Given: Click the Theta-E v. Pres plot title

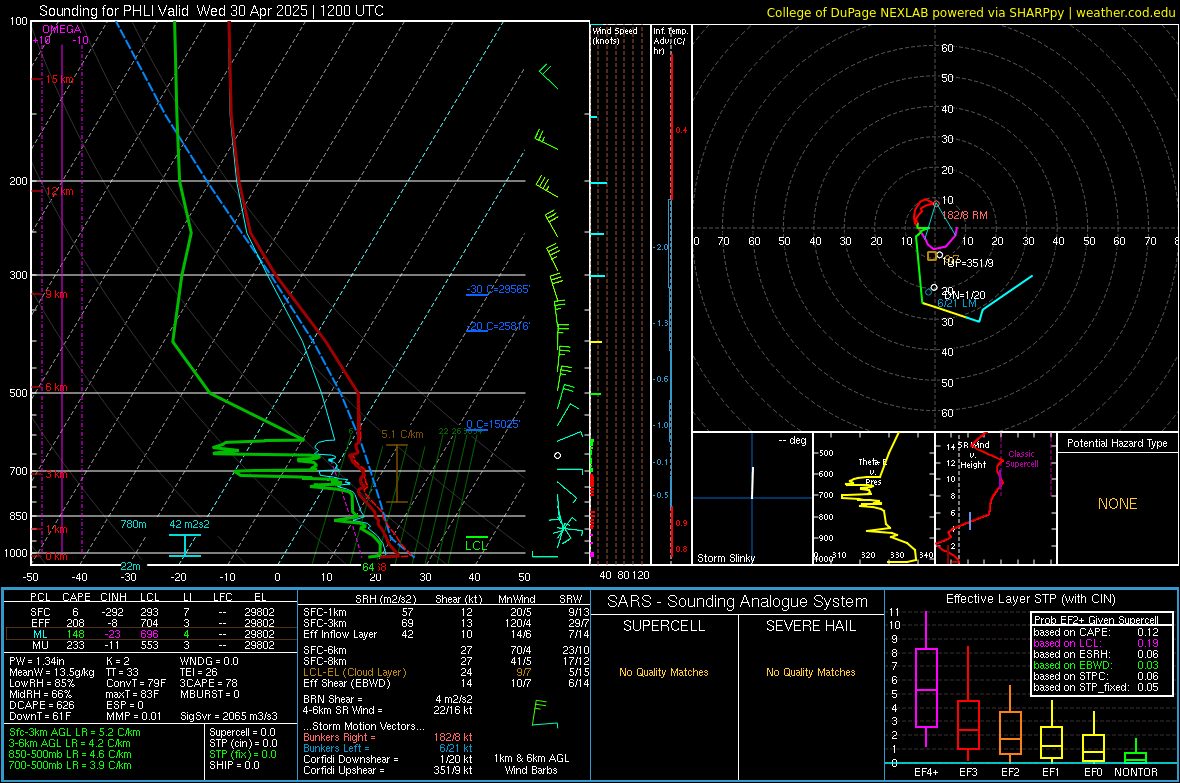Looking at the screenshot, I should point(873,471).
